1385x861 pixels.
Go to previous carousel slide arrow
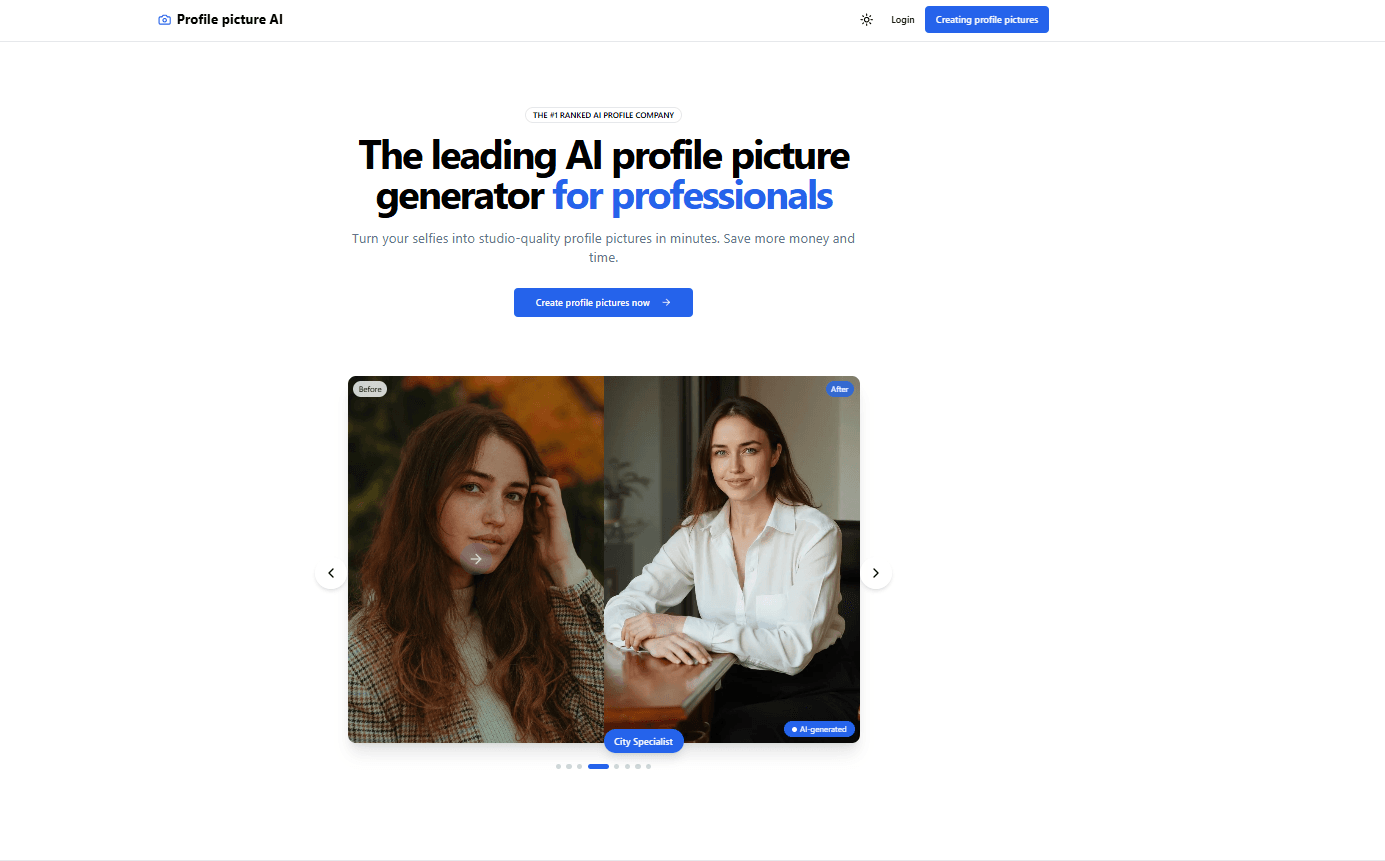[331, 573]
